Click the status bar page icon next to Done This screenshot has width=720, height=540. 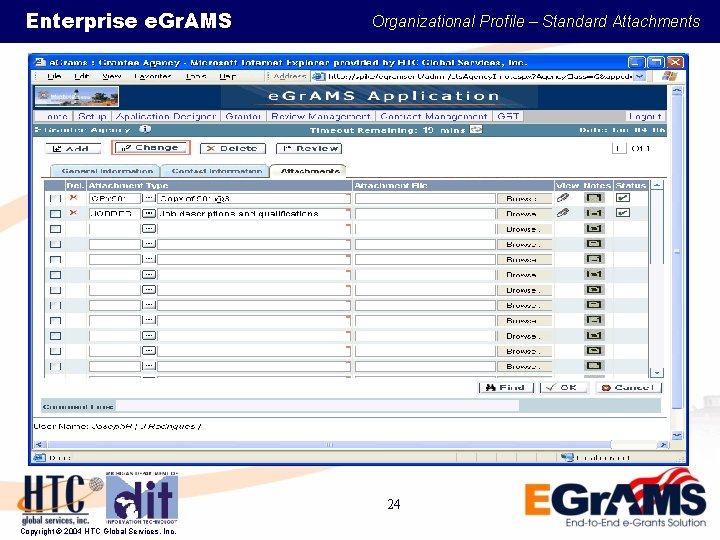click(x=39, y=457)
